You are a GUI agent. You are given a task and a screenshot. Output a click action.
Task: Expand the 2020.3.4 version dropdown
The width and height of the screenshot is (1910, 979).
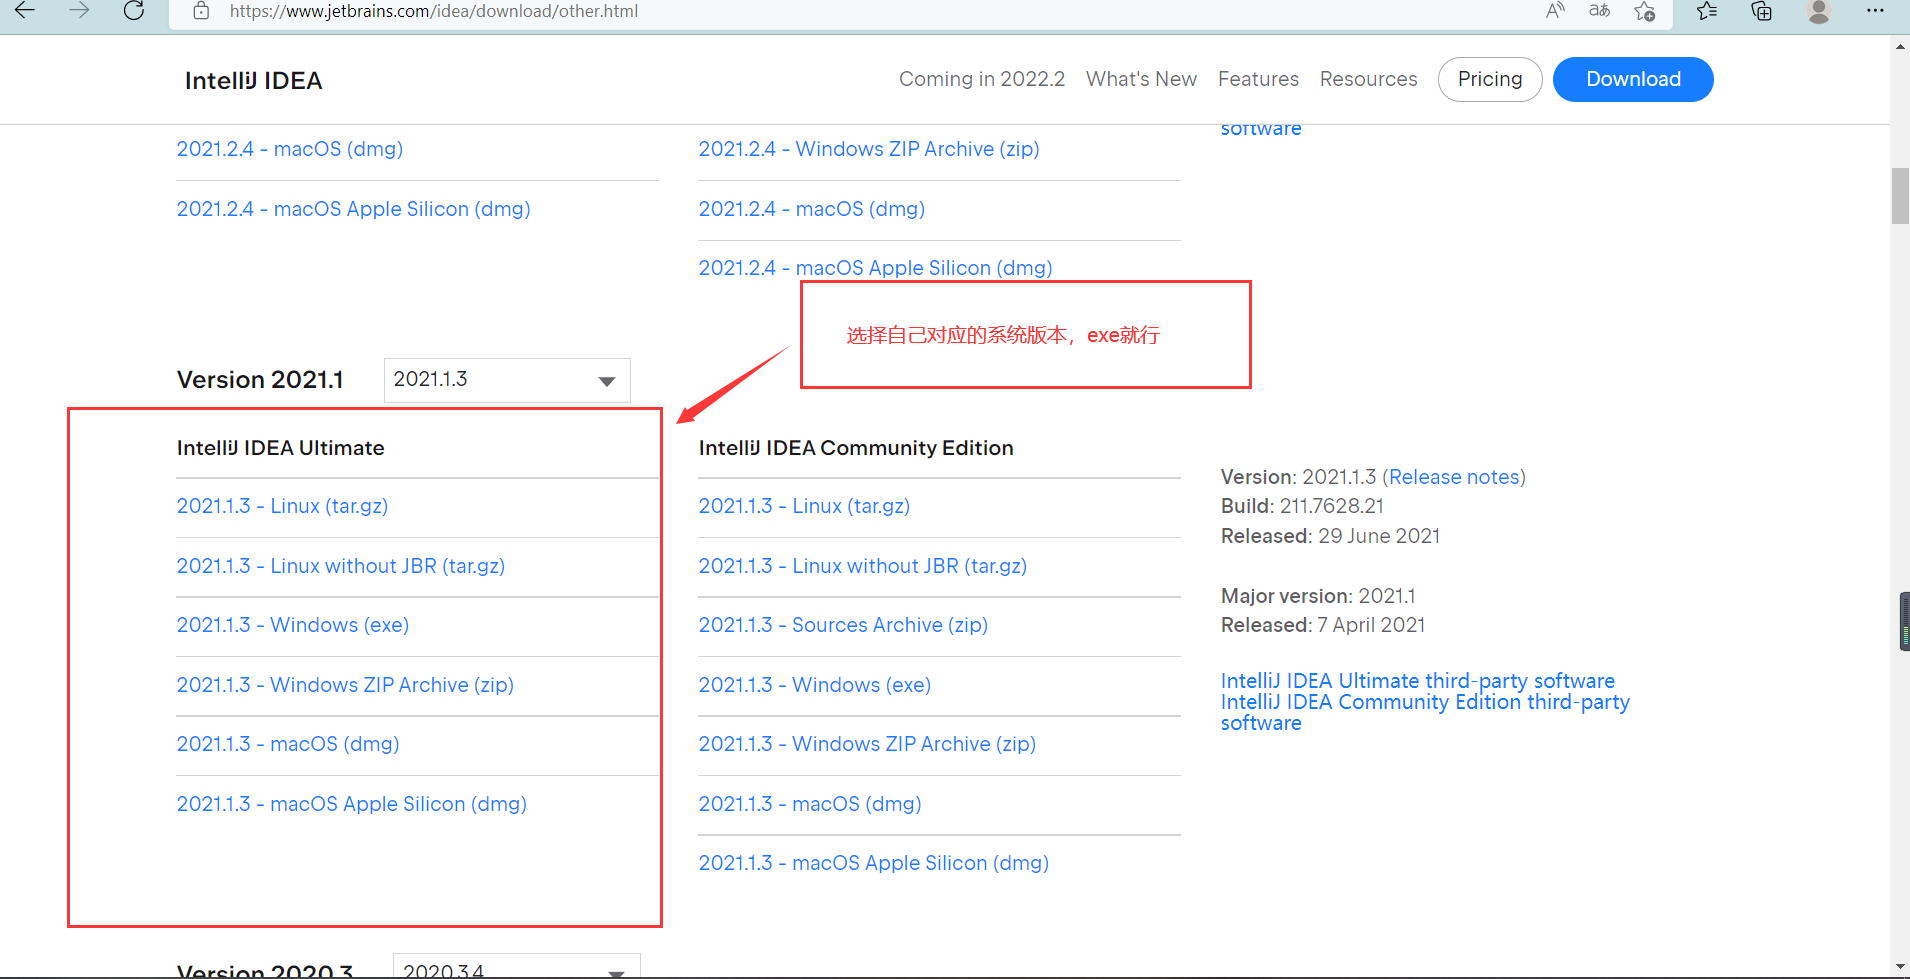(517, 967)
